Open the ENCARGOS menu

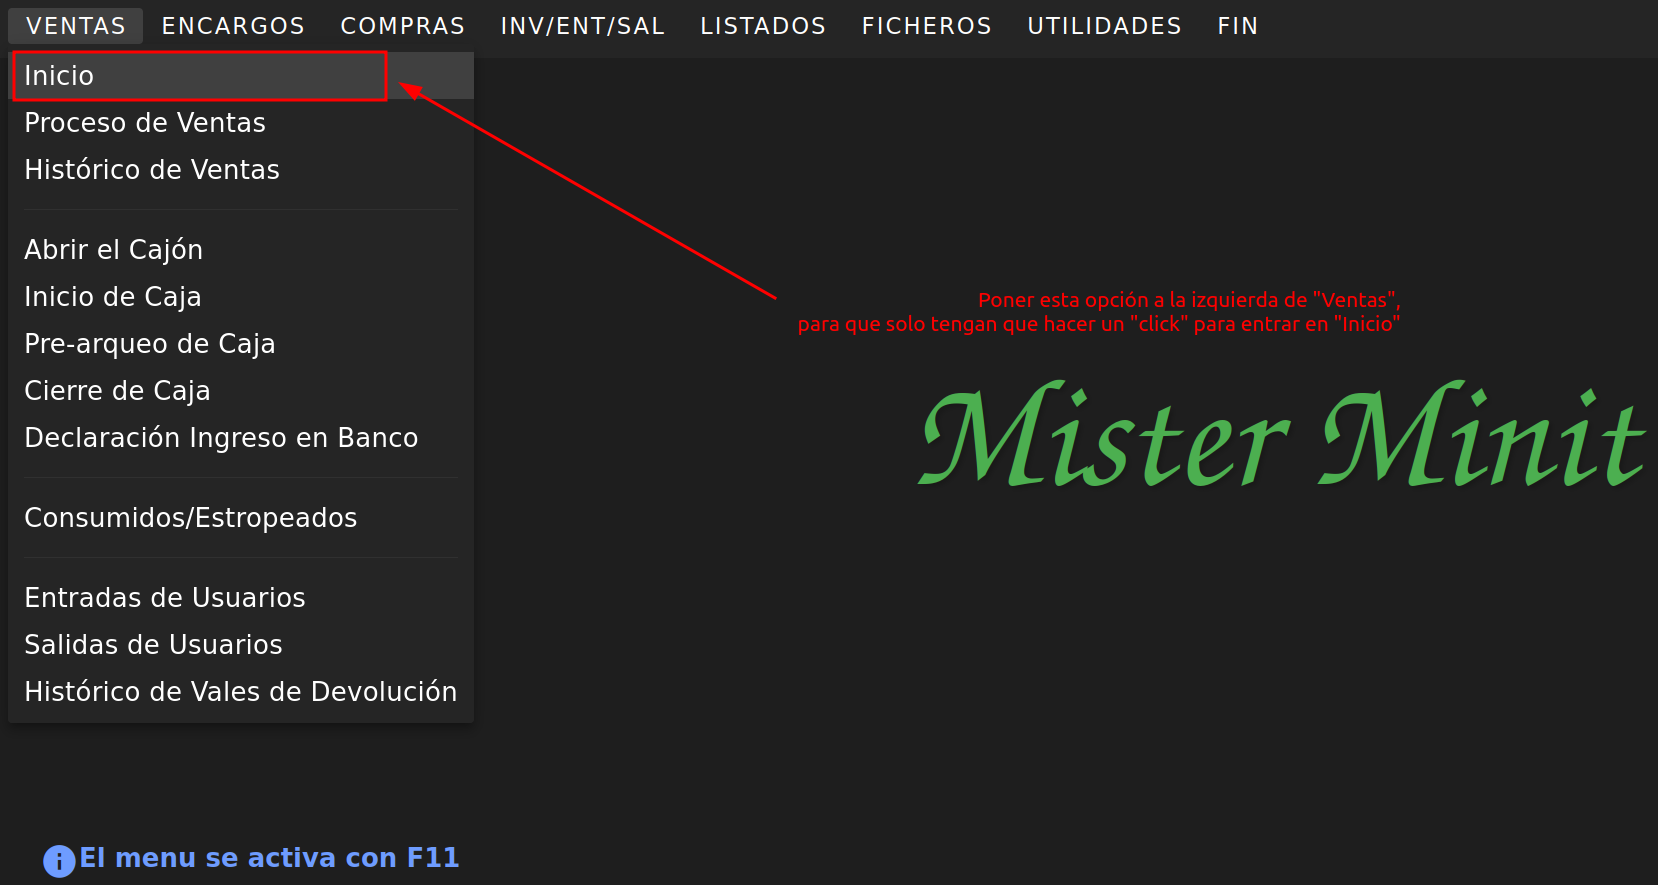pos(233,26)
